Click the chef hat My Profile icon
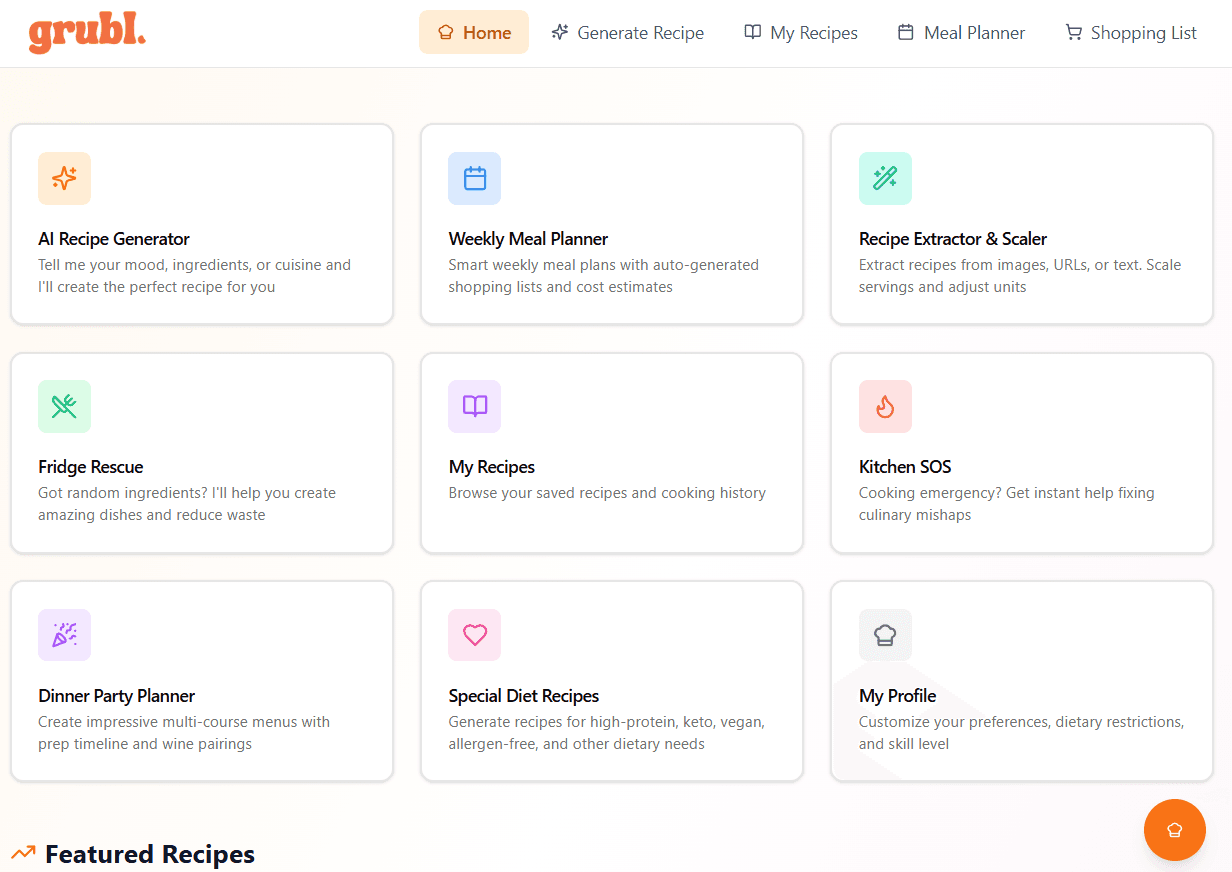This screenshot has width=1232, height=872. [x=885, y=635]
